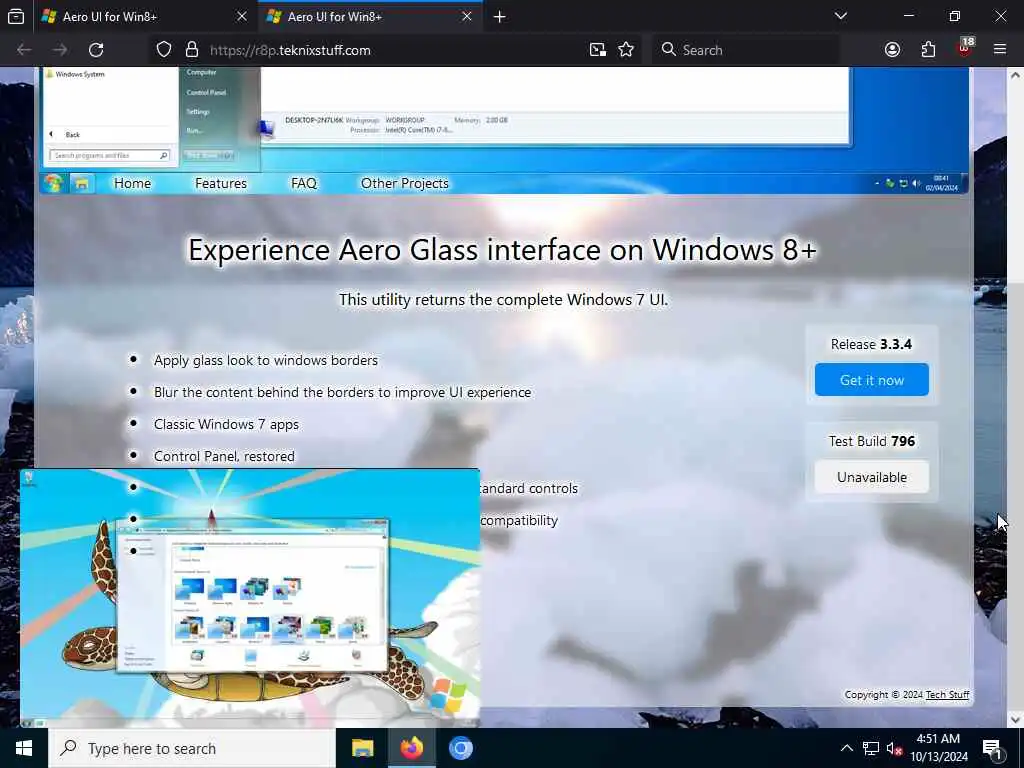Open the tracking protection shield icon
This screenshot has height=768, width=1024.
(x=164, y=50)
